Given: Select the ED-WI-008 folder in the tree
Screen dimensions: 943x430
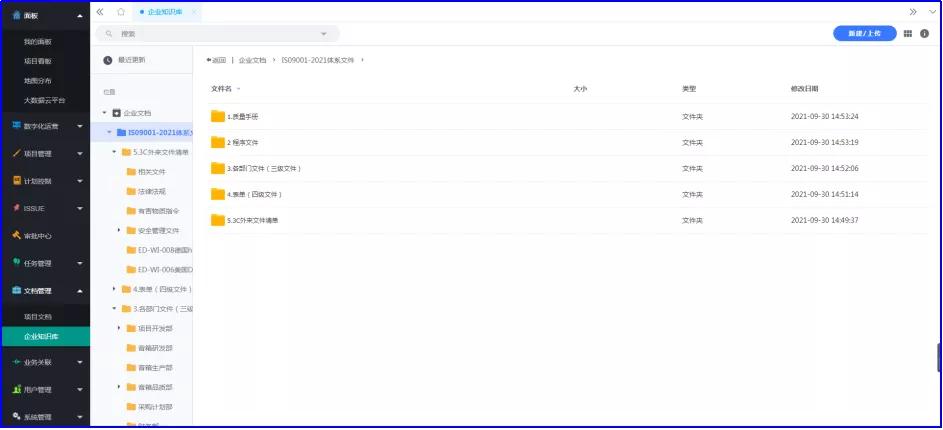Looking at the screenshot, I should click(x=165, y=250).
